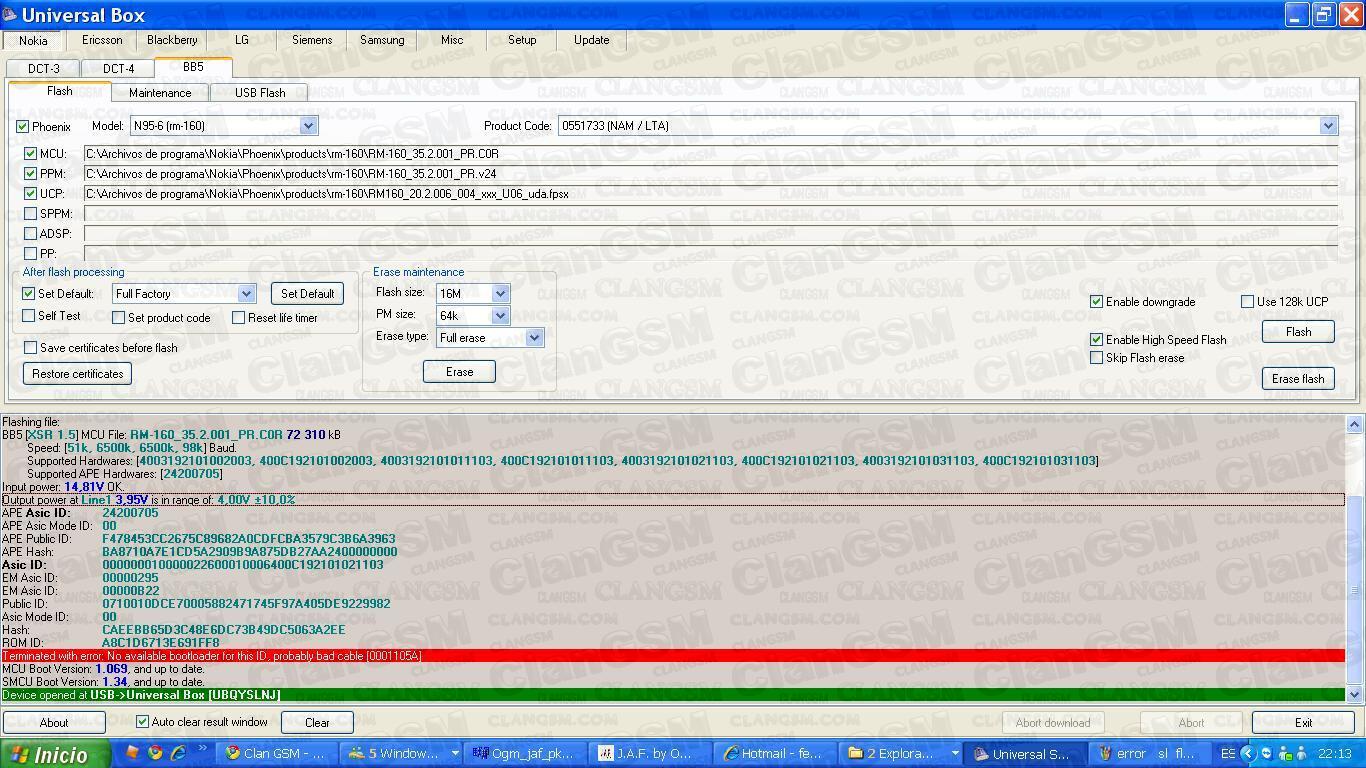This screenshot has width=1366, height=768.
Task: Enable the PP checkbox
Action: point(31,254)
